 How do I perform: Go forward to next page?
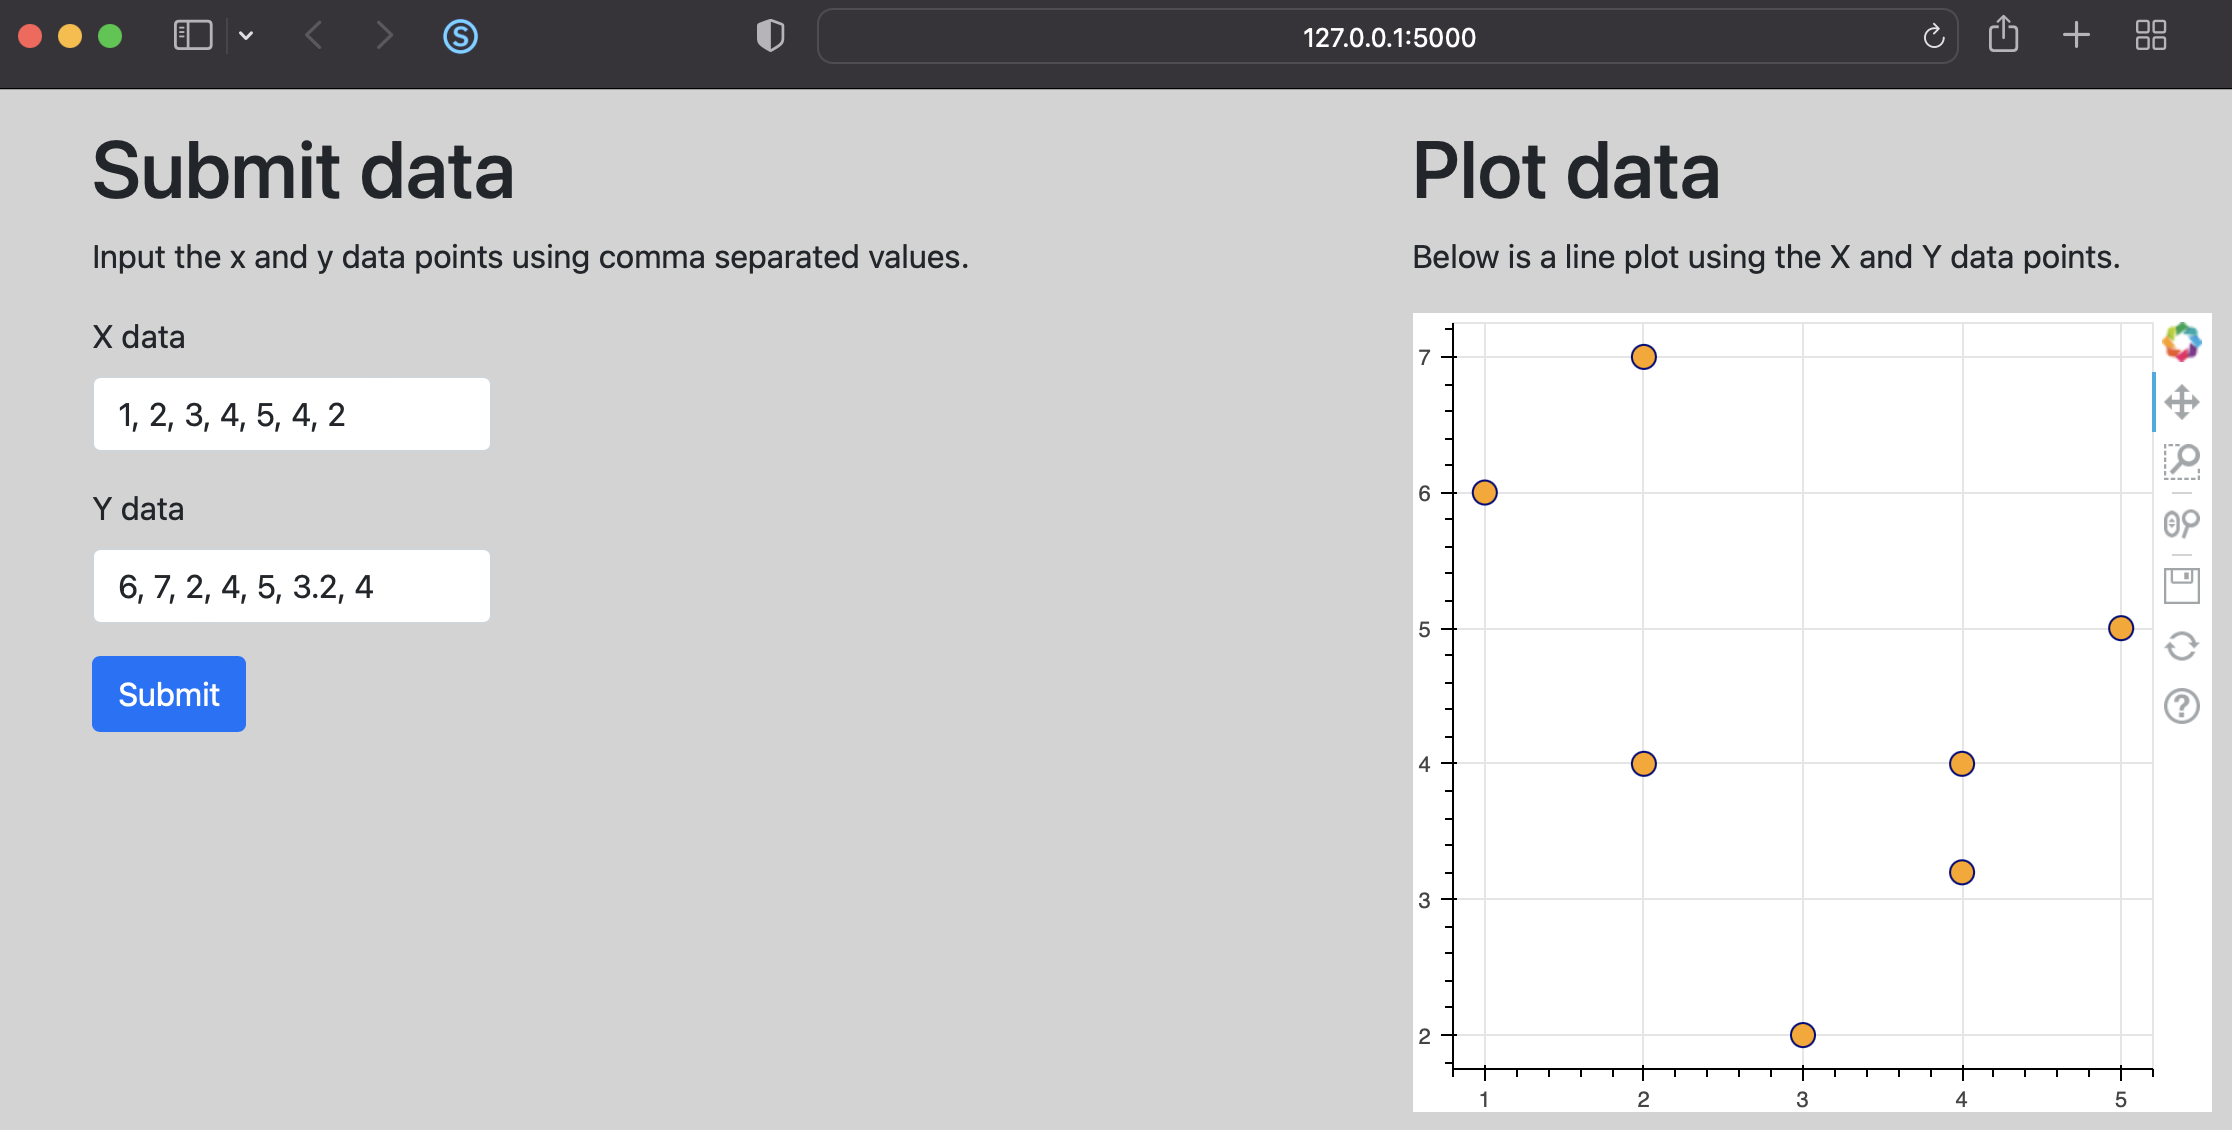tap(384, 36)
